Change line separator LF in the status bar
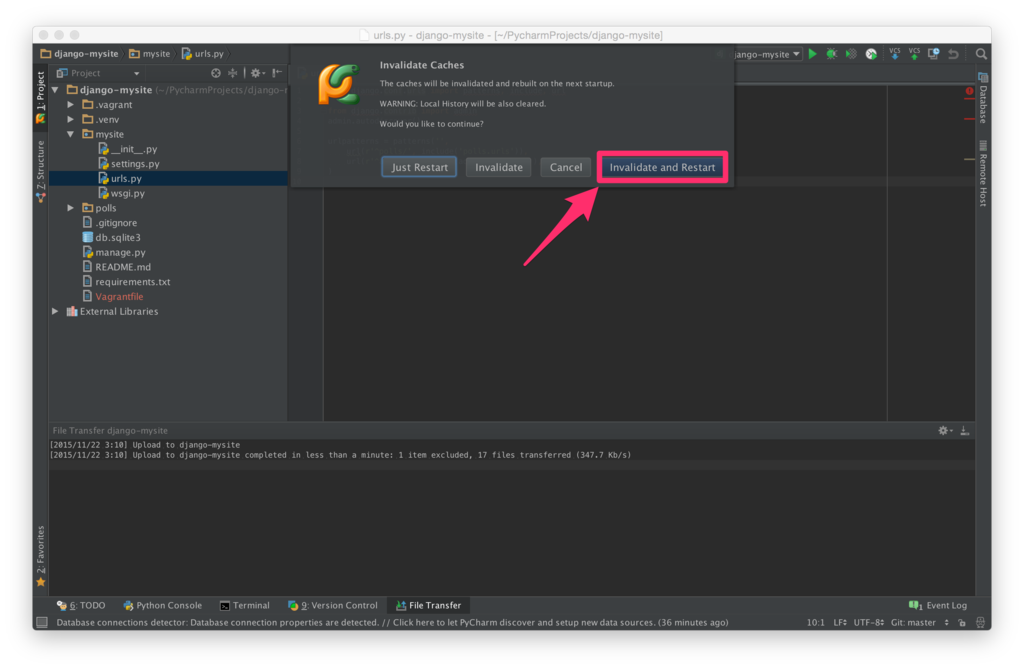This screenshot has width=1024, height=669. tap(840, 623)
